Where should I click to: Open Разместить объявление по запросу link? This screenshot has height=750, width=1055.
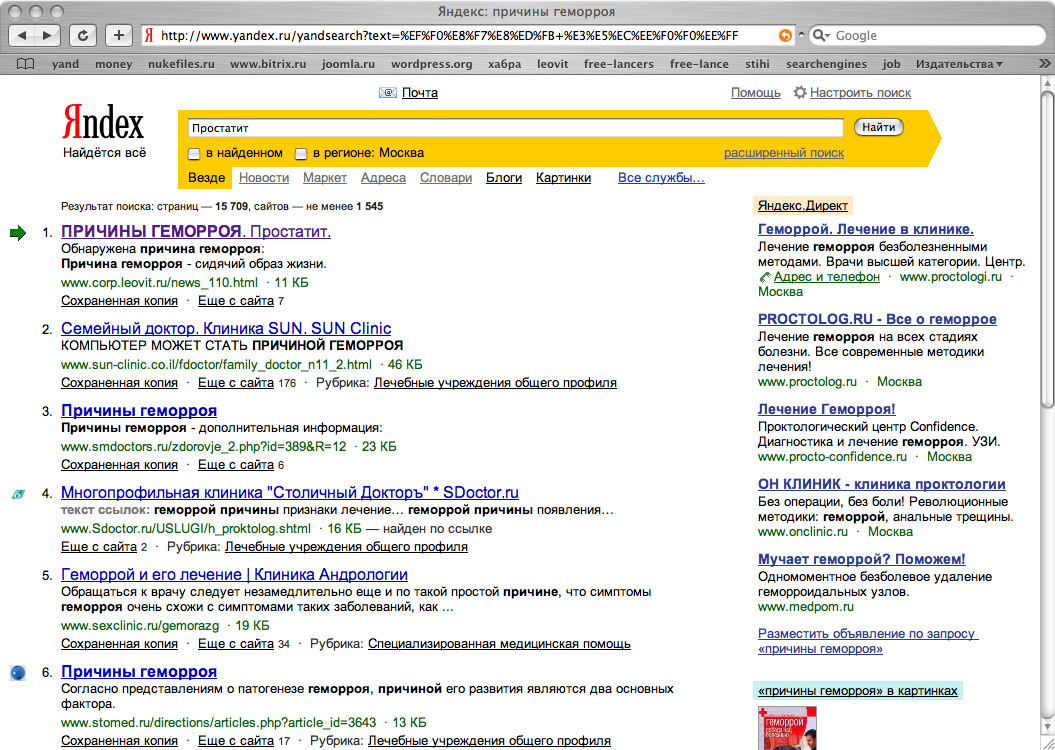tap(868, 641)
